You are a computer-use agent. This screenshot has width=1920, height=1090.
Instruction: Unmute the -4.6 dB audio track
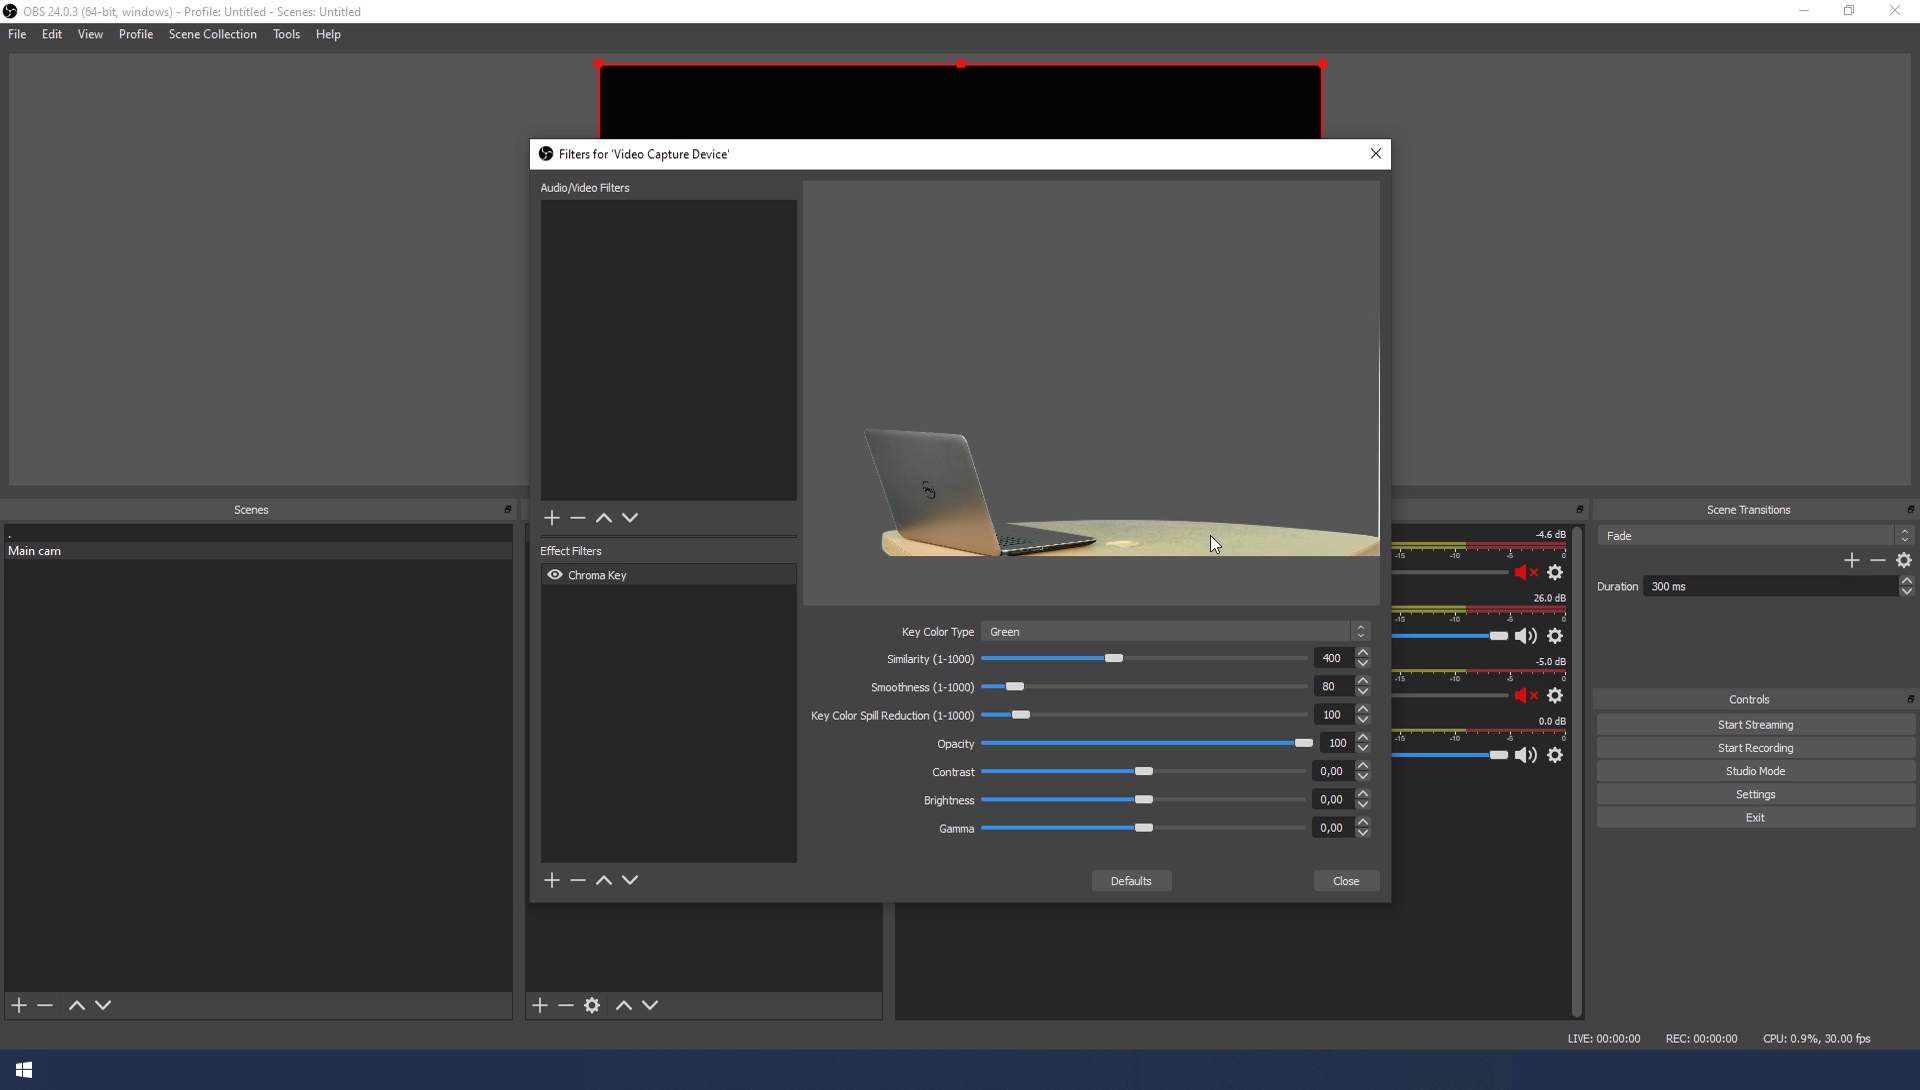(x=1526, y=573)
